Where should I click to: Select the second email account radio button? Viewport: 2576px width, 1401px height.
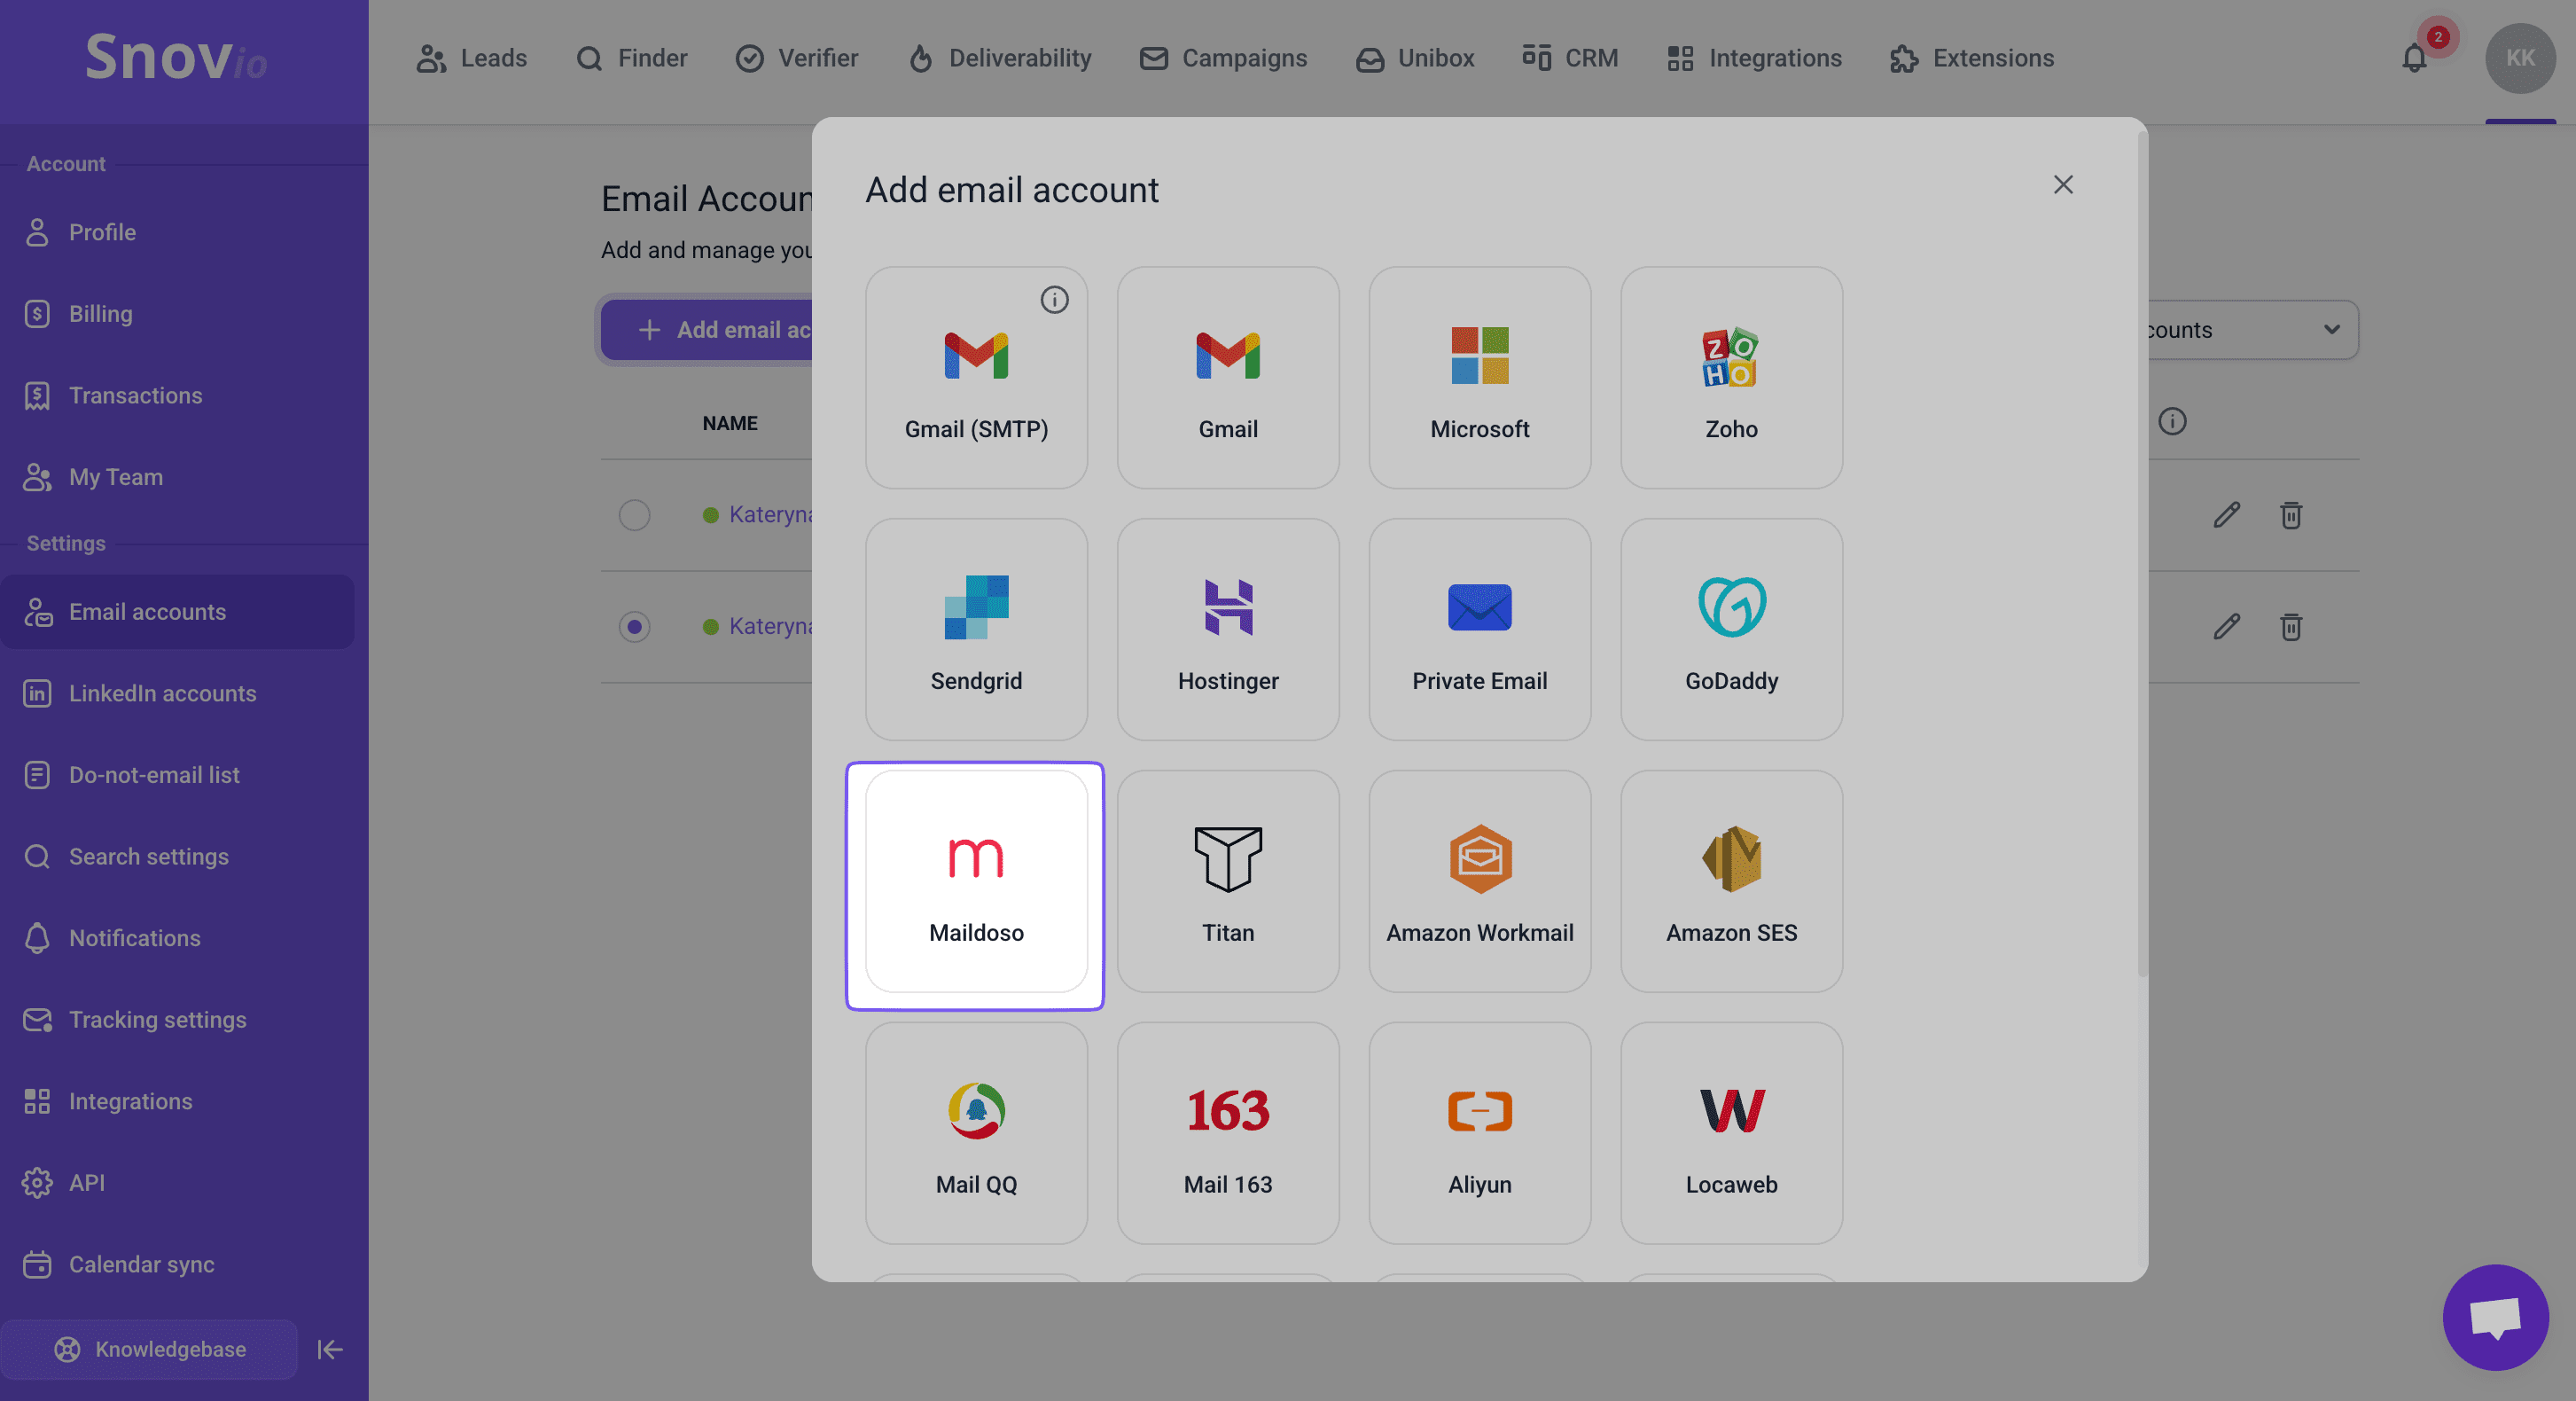634,627
